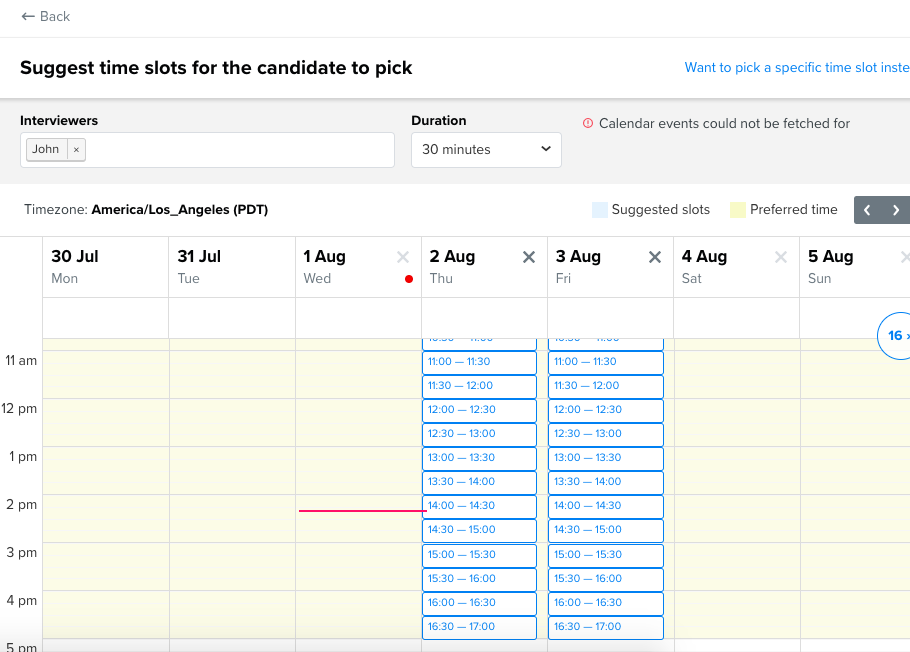Open the Duration dropdown
This screenshot has height=652, width=910.
(486, 150)
